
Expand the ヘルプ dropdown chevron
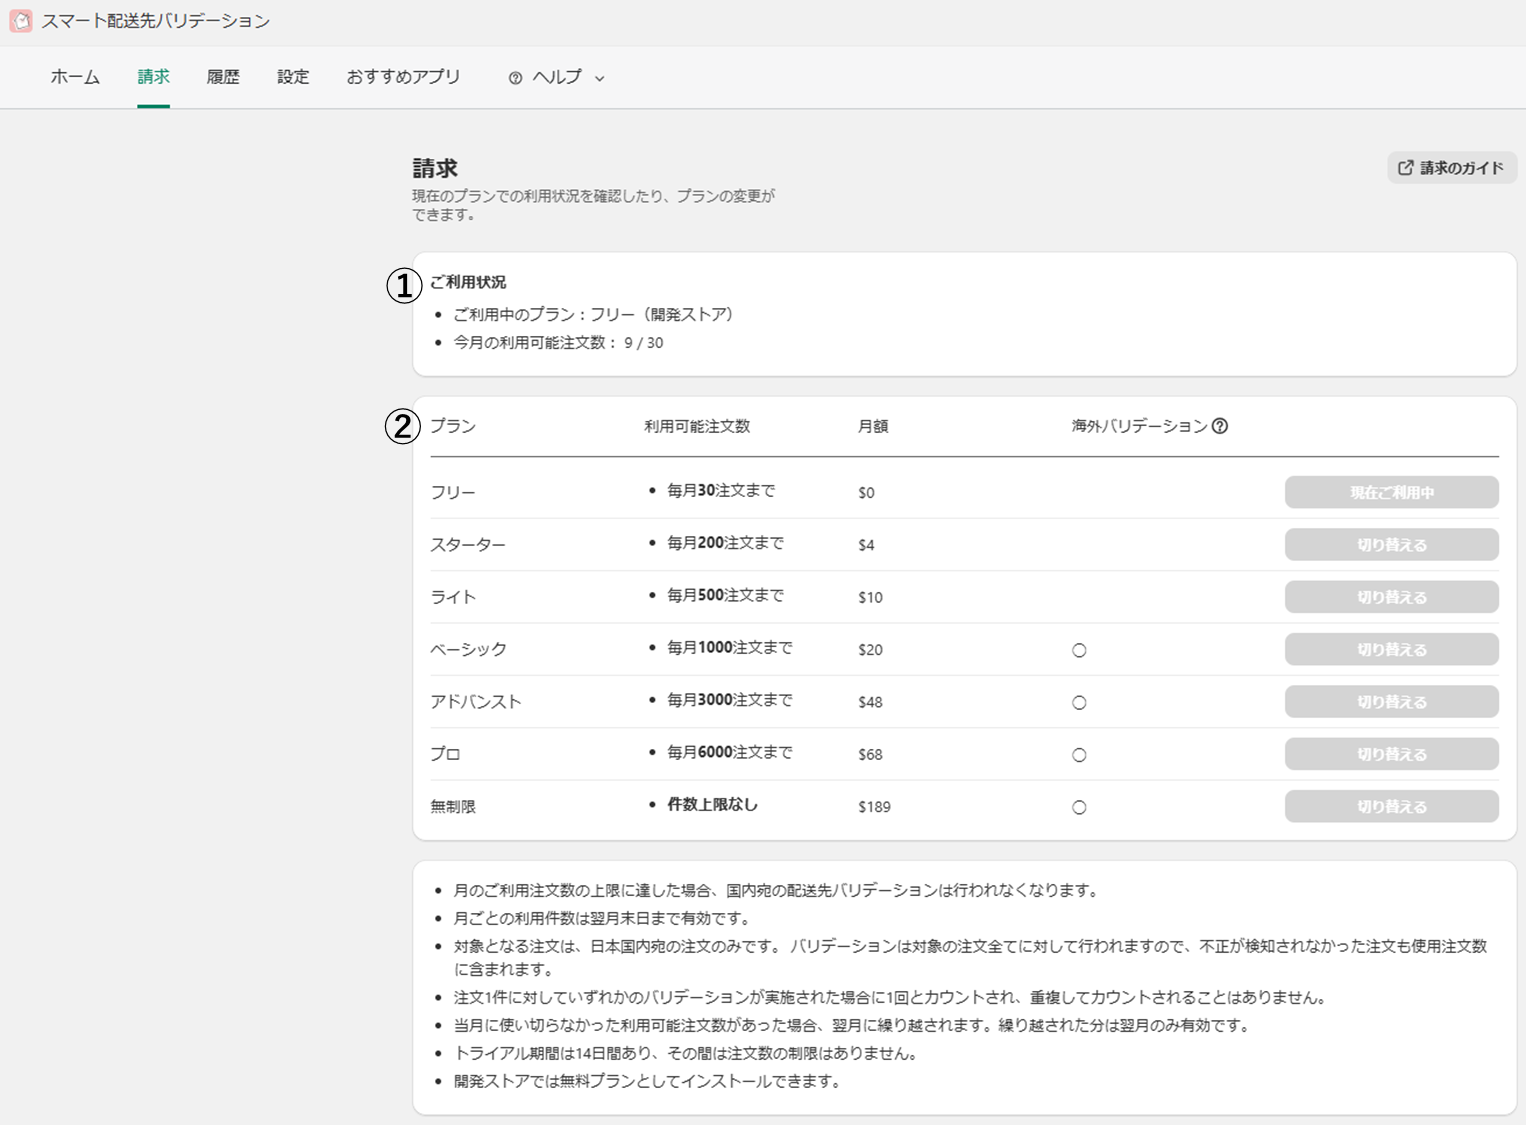600,78
